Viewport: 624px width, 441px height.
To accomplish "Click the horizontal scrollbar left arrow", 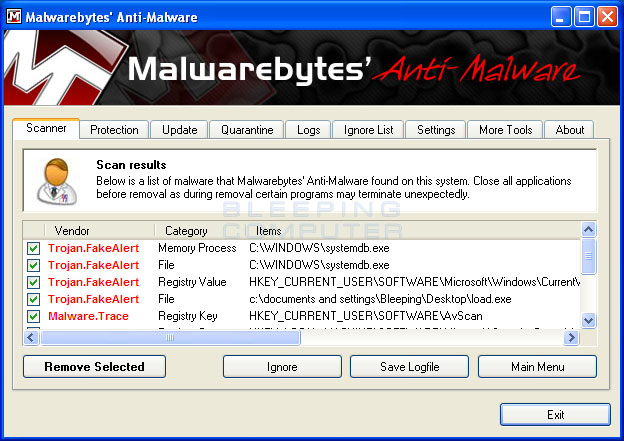I will [31, 338].
